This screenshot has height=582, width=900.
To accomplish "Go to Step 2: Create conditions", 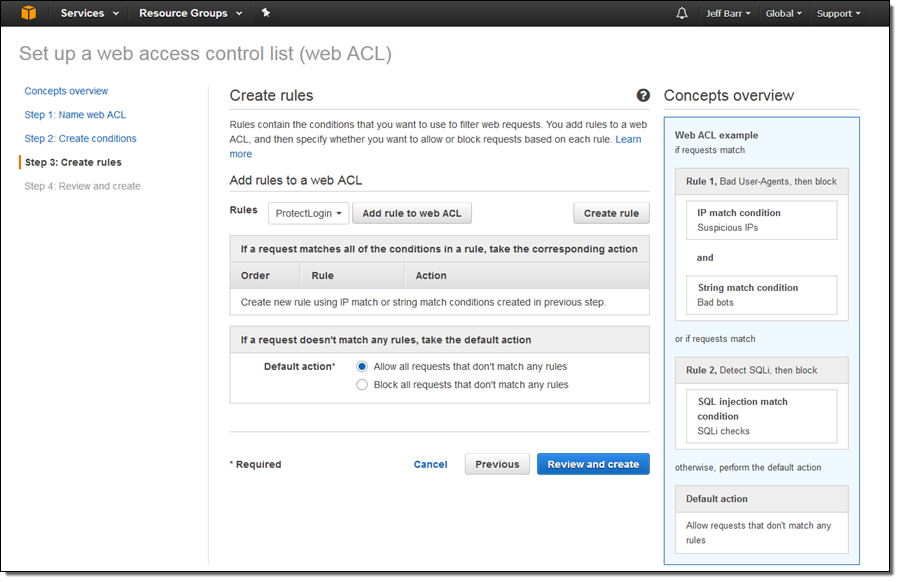I will (x=80, y=139).
